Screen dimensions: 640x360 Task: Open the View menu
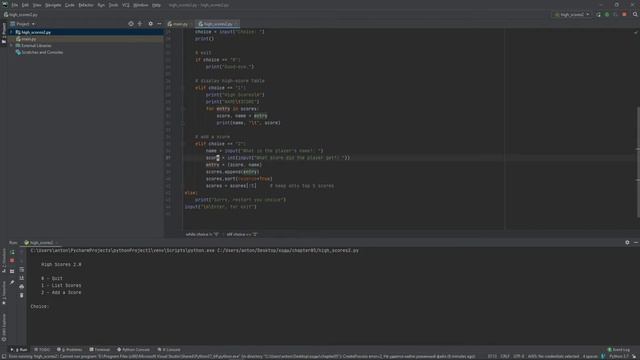click(37, 5)
